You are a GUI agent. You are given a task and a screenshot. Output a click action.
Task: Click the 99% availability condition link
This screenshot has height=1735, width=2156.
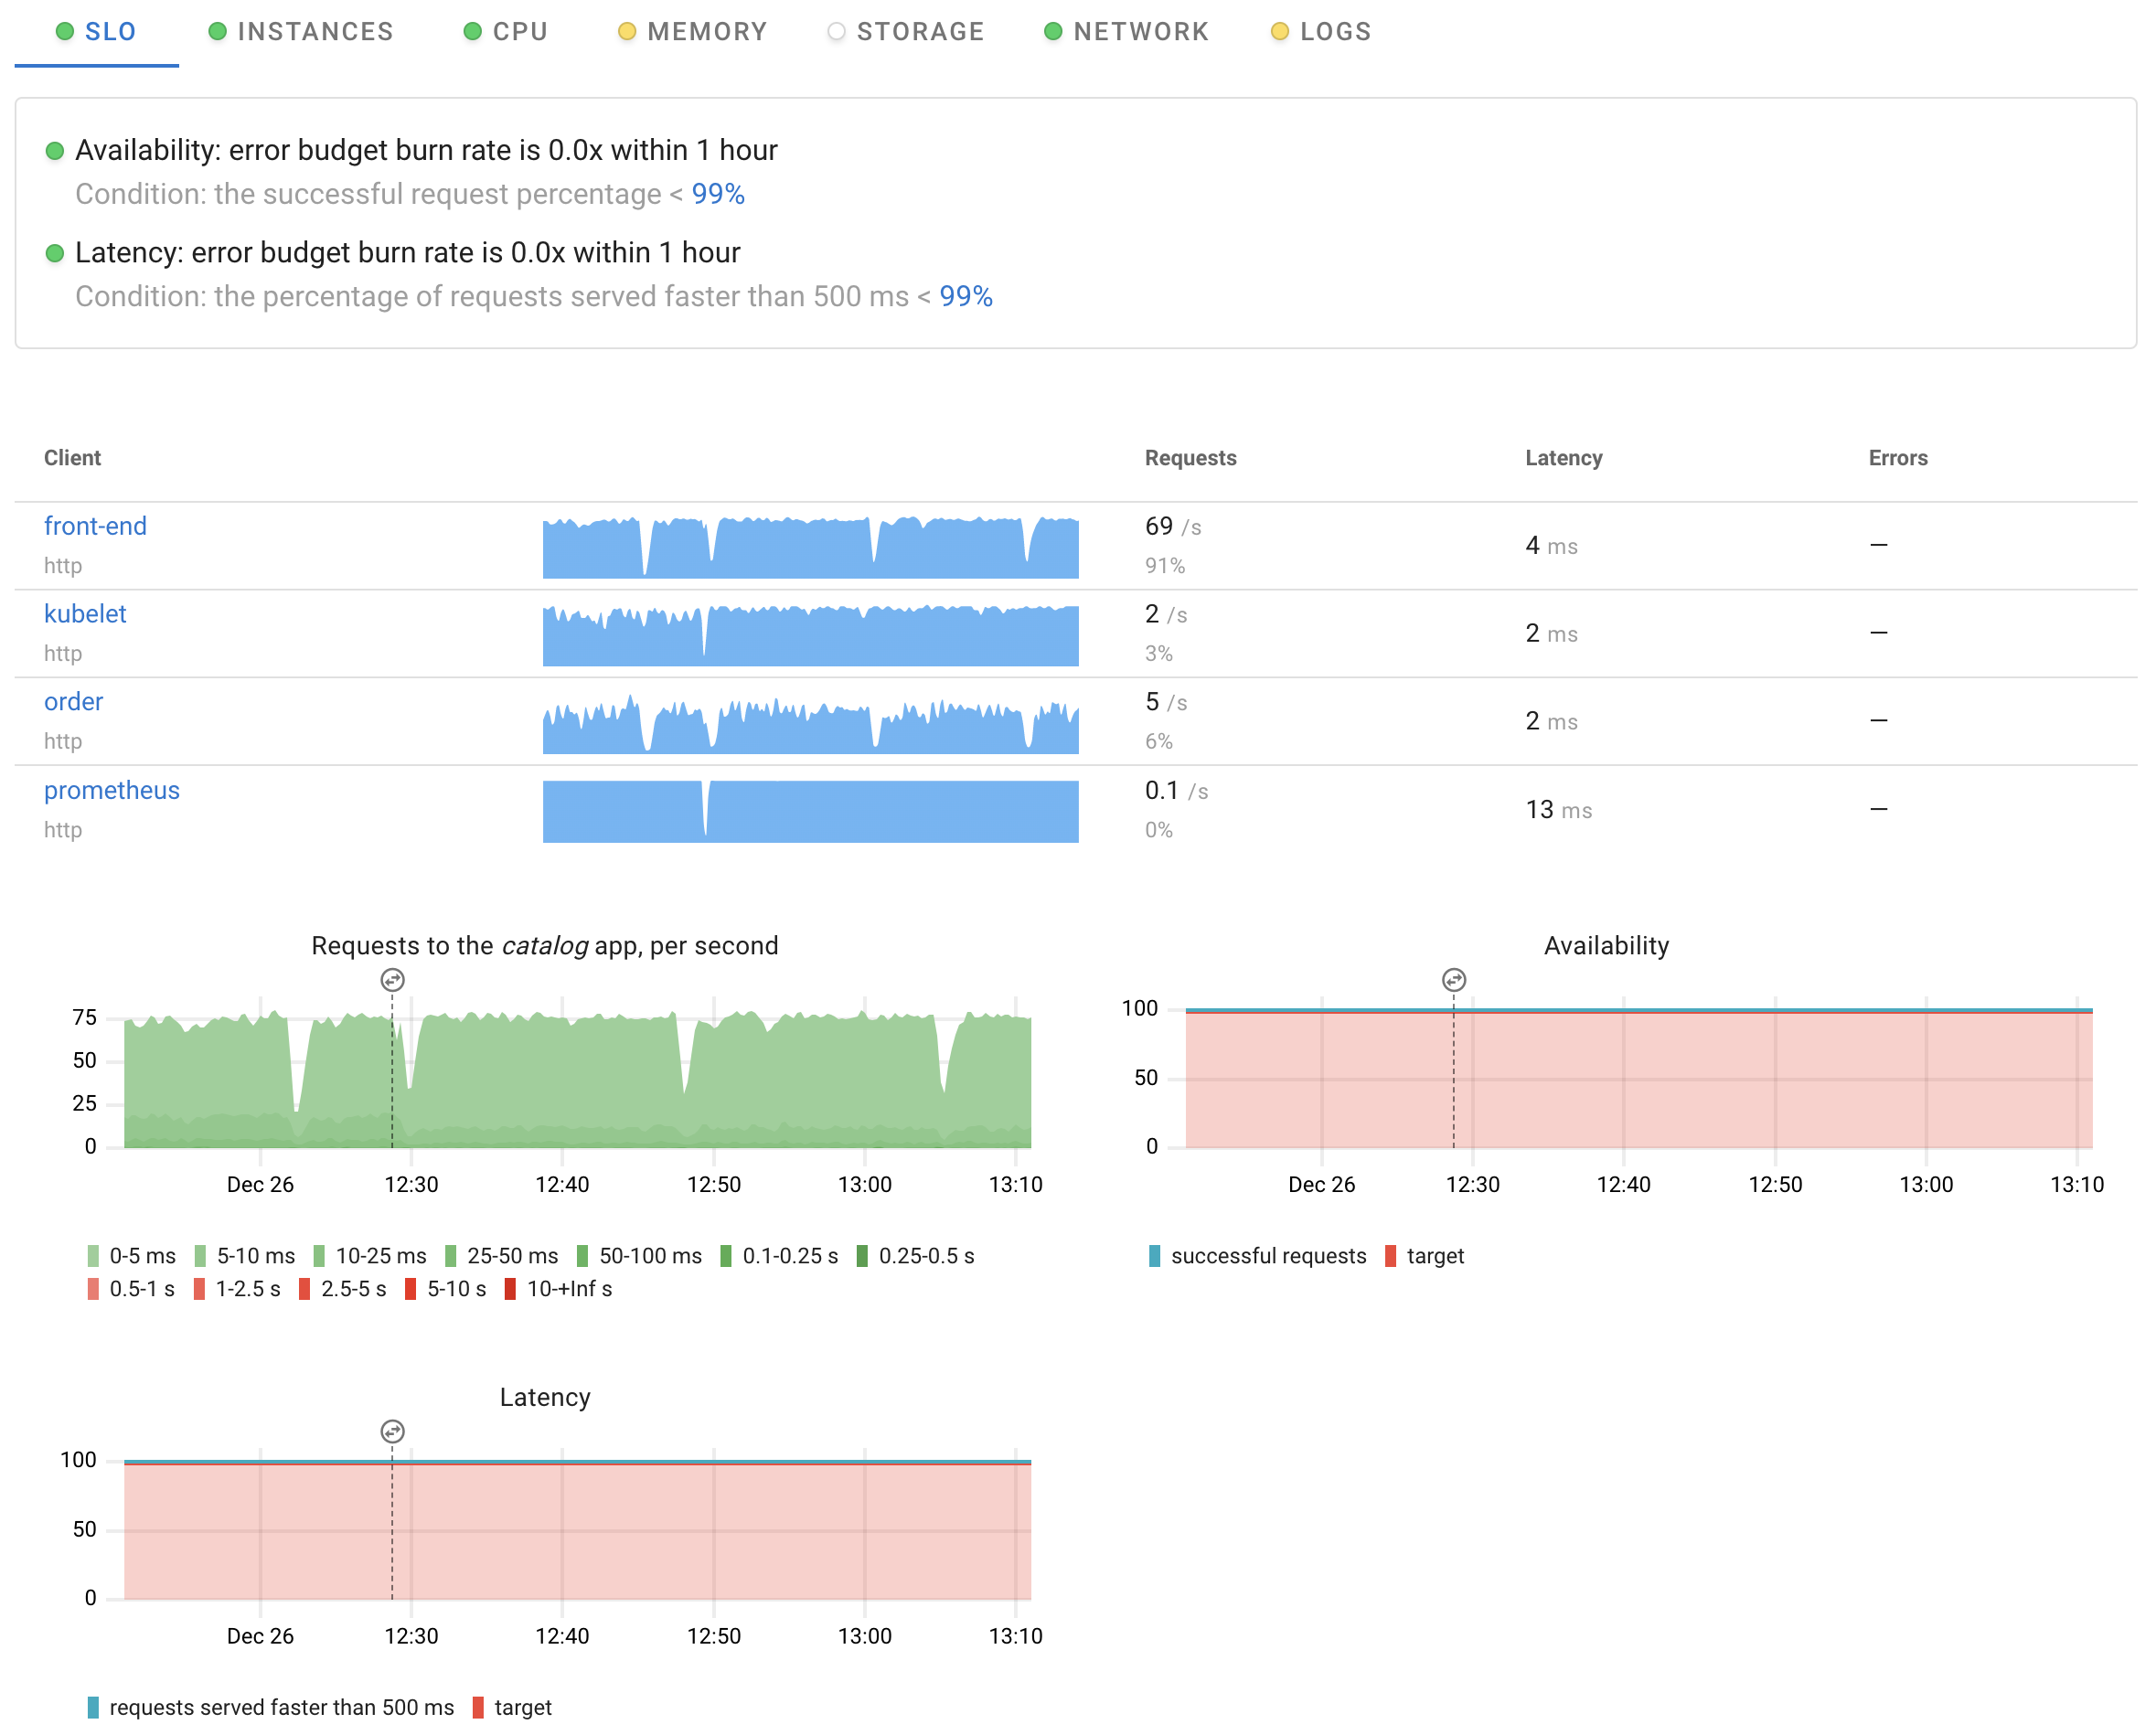pos(718,194)
